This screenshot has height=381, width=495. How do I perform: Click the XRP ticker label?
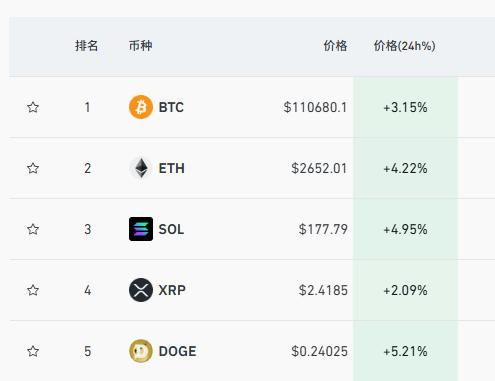(172, 290)
